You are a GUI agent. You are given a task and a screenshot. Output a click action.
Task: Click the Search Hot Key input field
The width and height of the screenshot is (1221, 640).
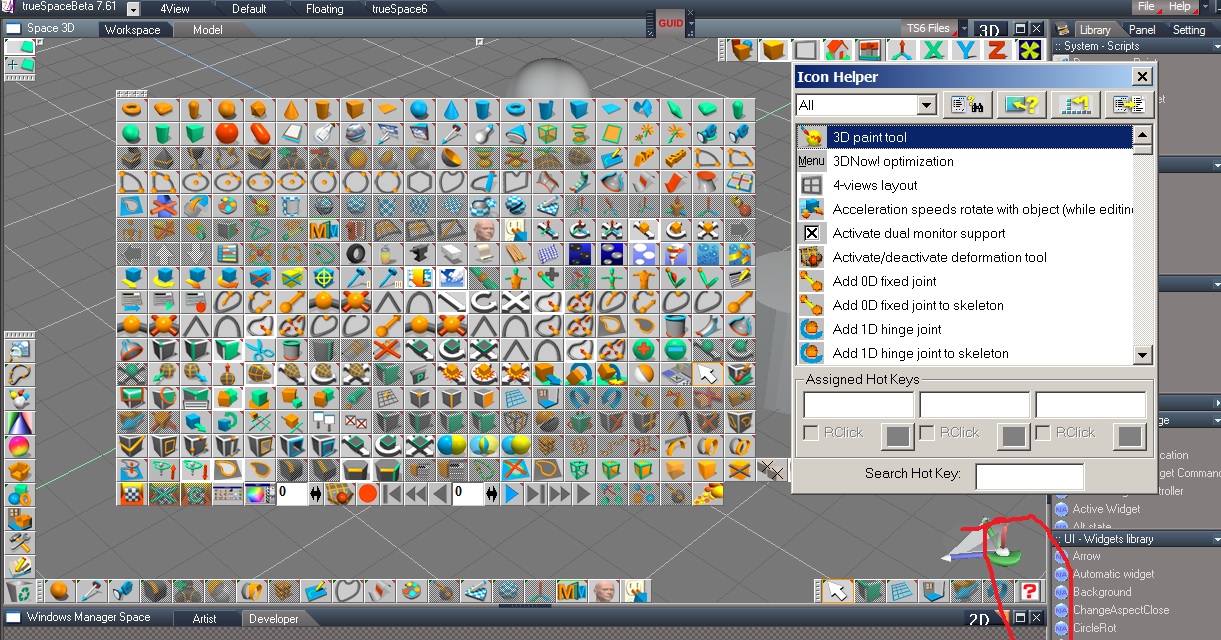tap(1029, 476)
